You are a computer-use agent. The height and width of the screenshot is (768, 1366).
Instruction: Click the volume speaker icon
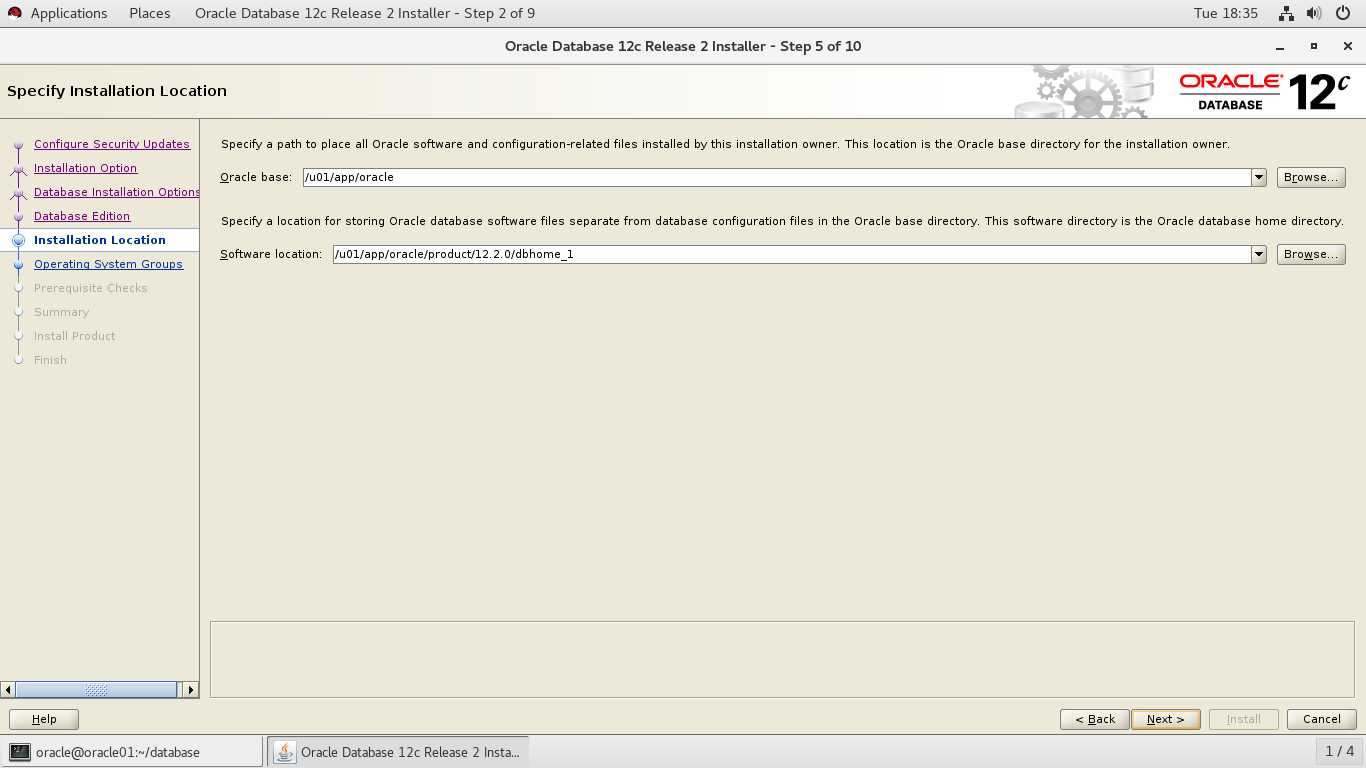[1314, 13]
